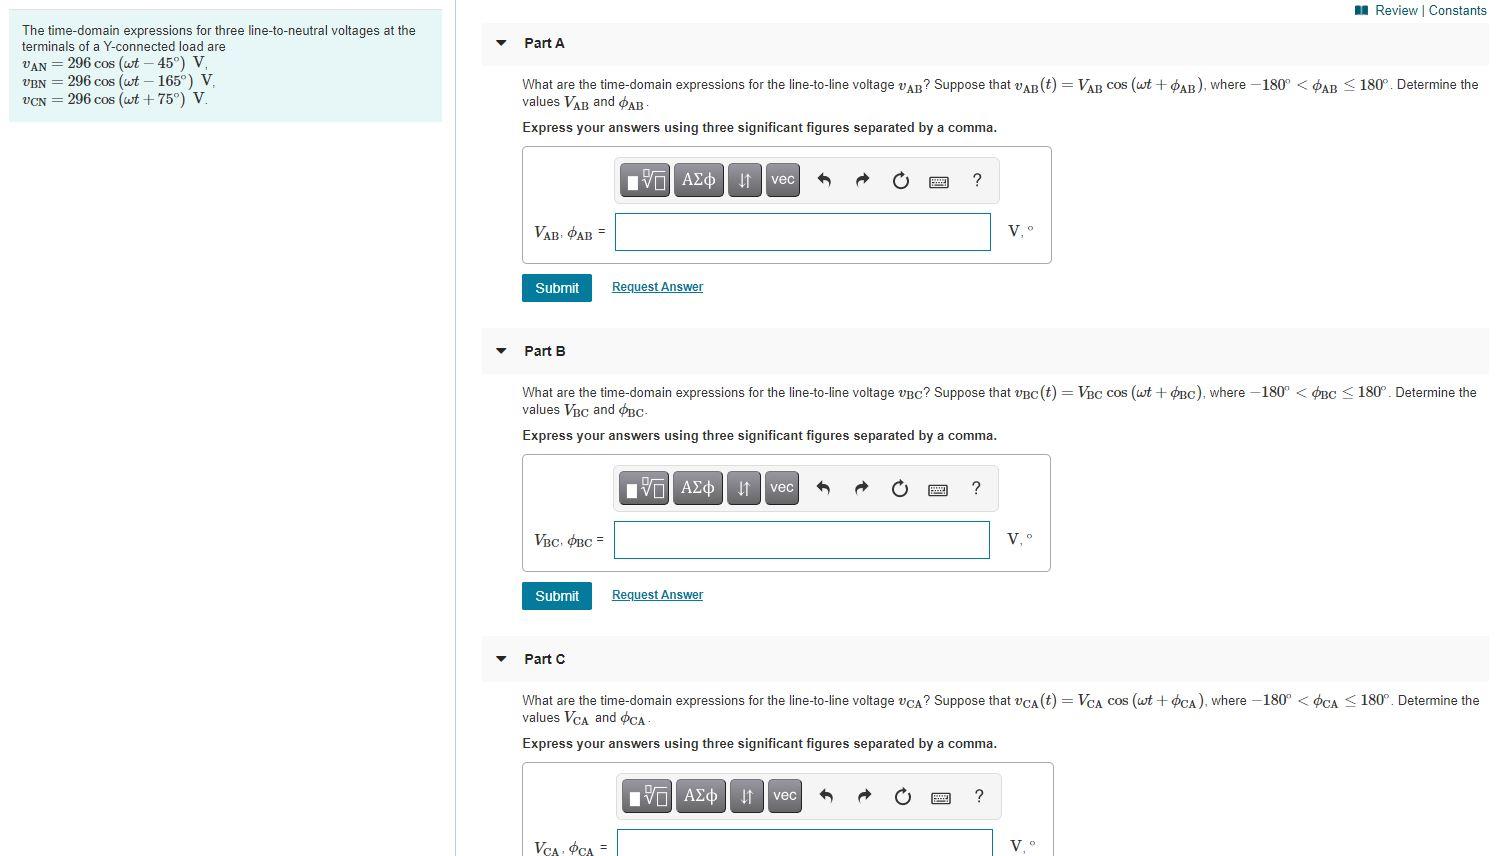Click Request Answer for Part B
Image resolution: width=1497 pixels, height=856 pixels.
pyautogui.click(x=656, y=594)
